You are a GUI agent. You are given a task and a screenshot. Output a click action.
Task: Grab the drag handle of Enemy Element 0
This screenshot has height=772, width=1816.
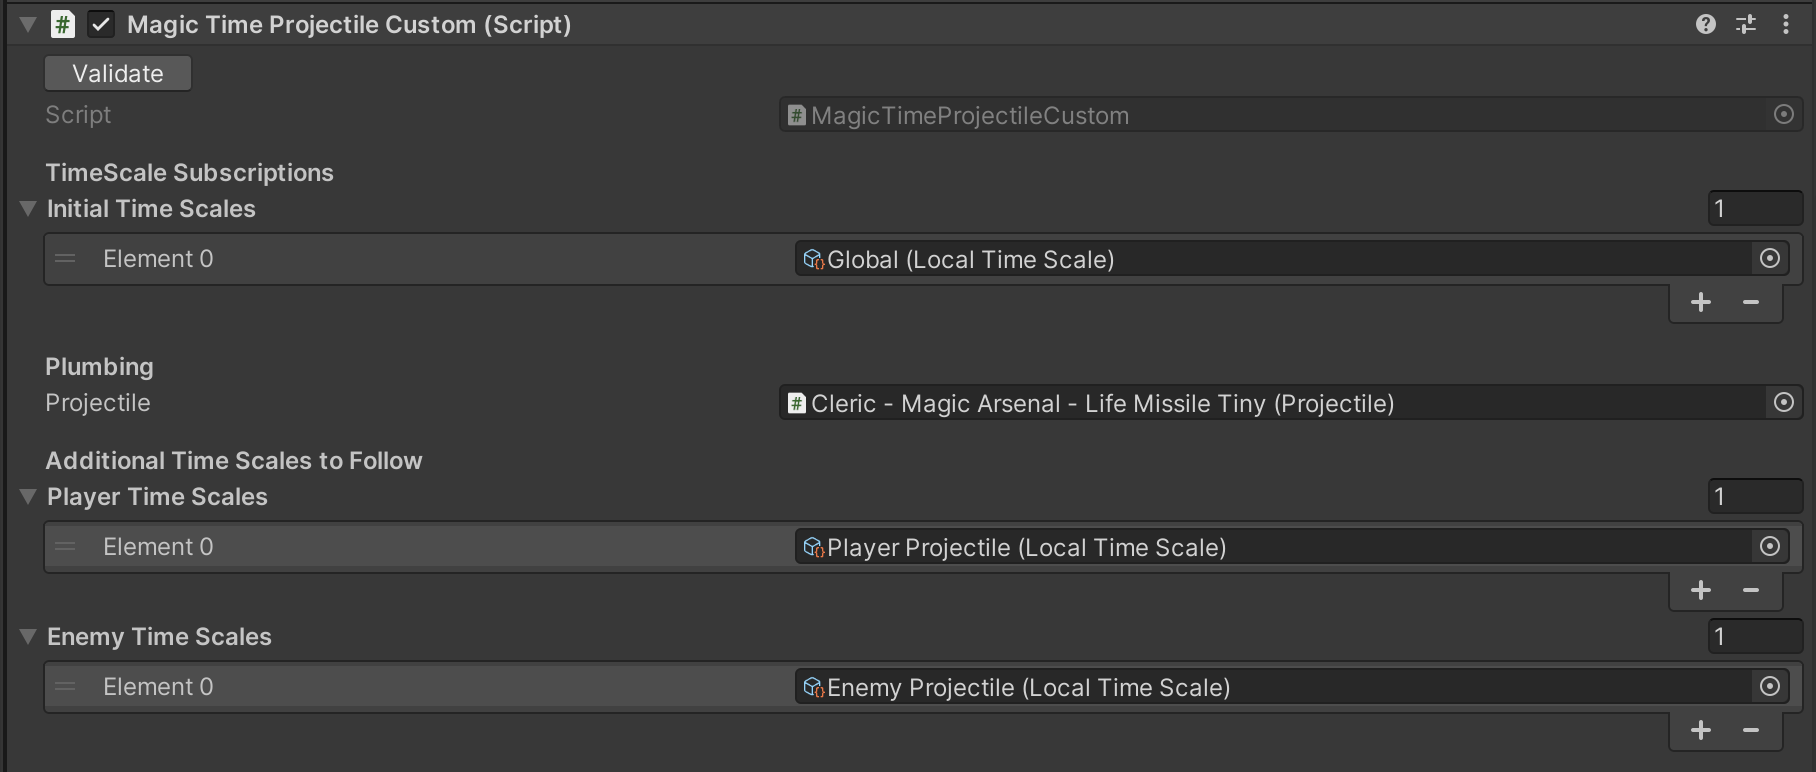coord(66,687)
